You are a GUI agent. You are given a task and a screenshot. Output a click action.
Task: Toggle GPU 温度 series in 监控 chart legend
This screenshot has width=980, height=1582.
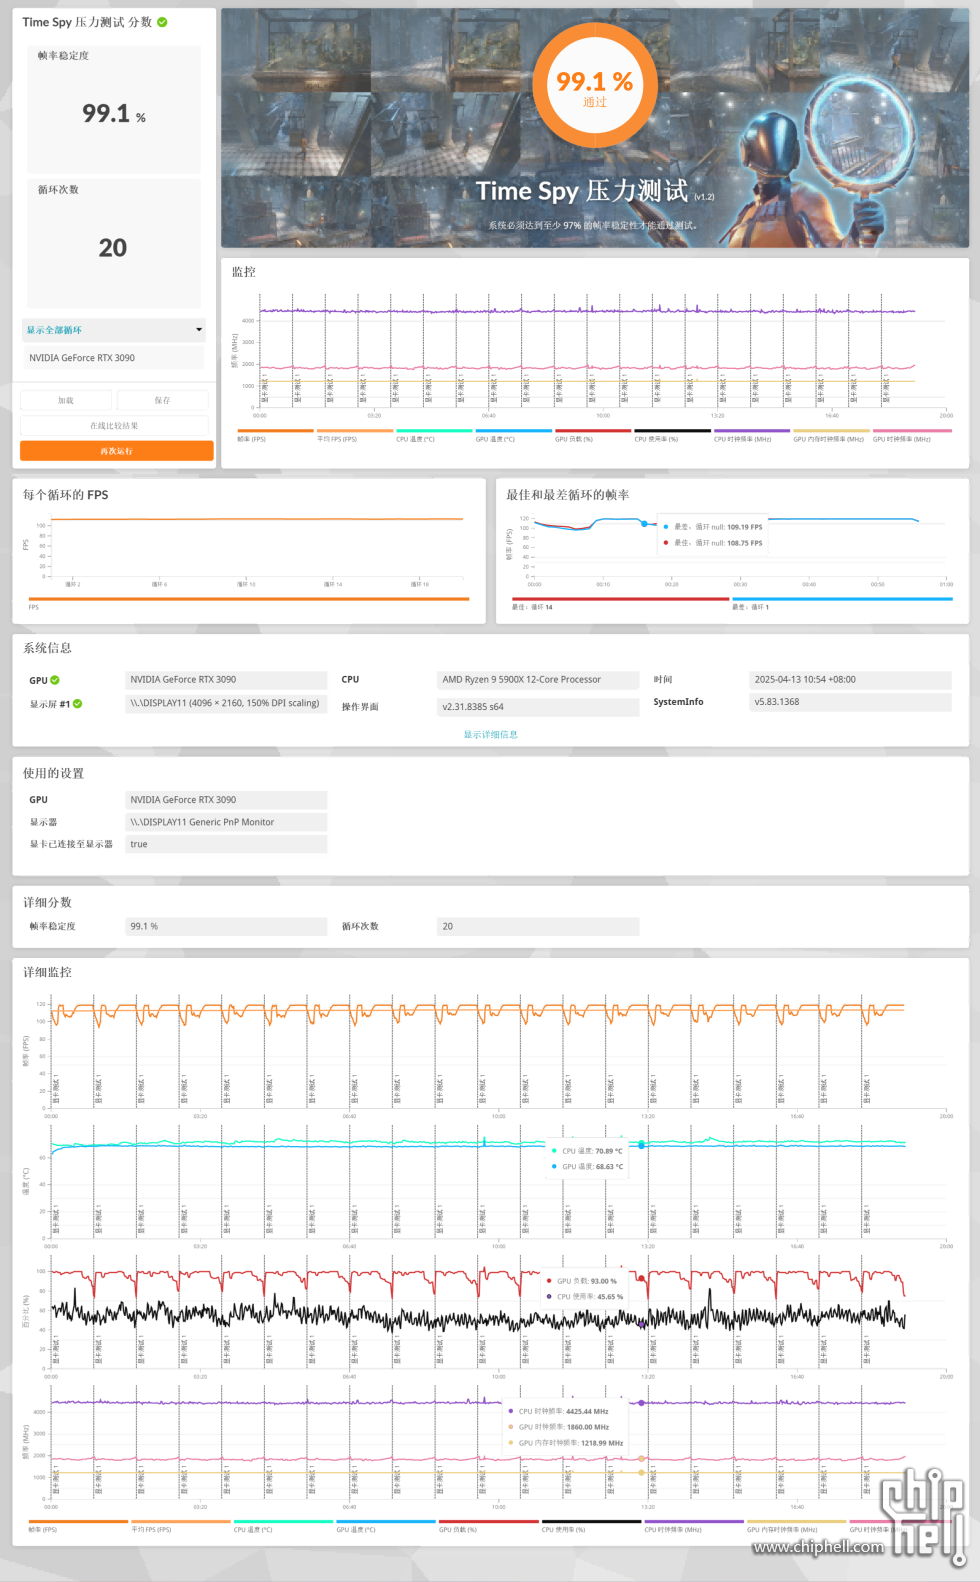pyautogui.click(x=514, y=436)
